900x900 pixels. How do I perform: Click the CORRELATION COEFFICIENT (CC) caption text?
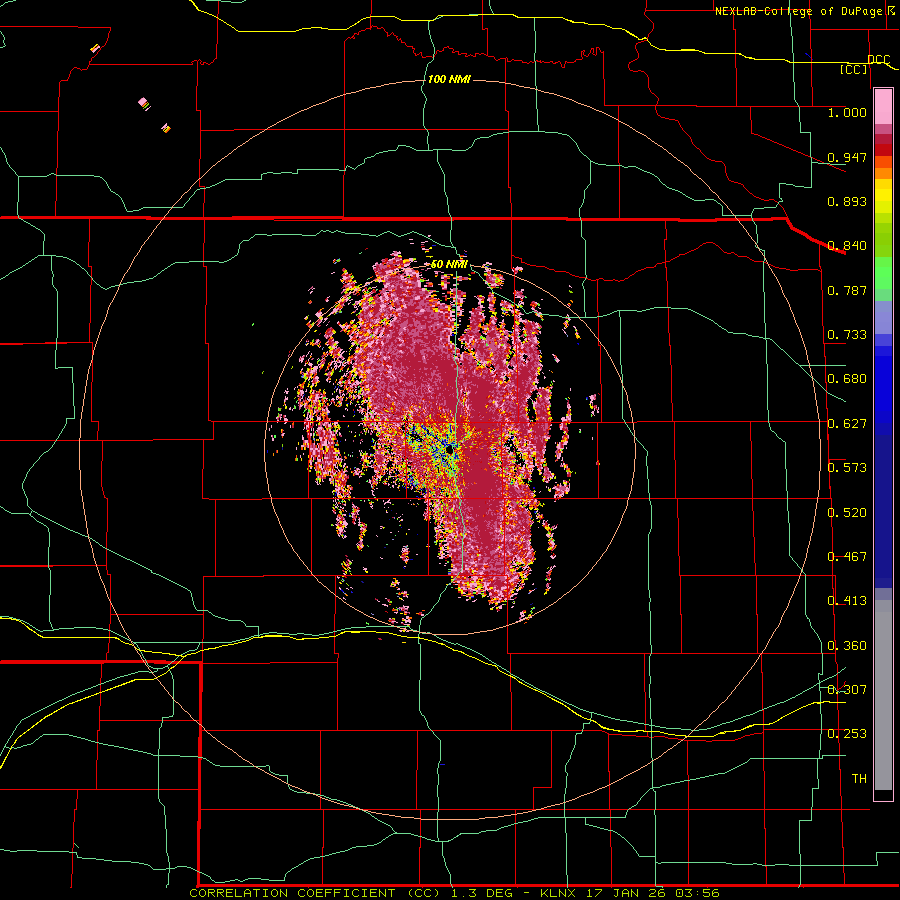point(315,893)
